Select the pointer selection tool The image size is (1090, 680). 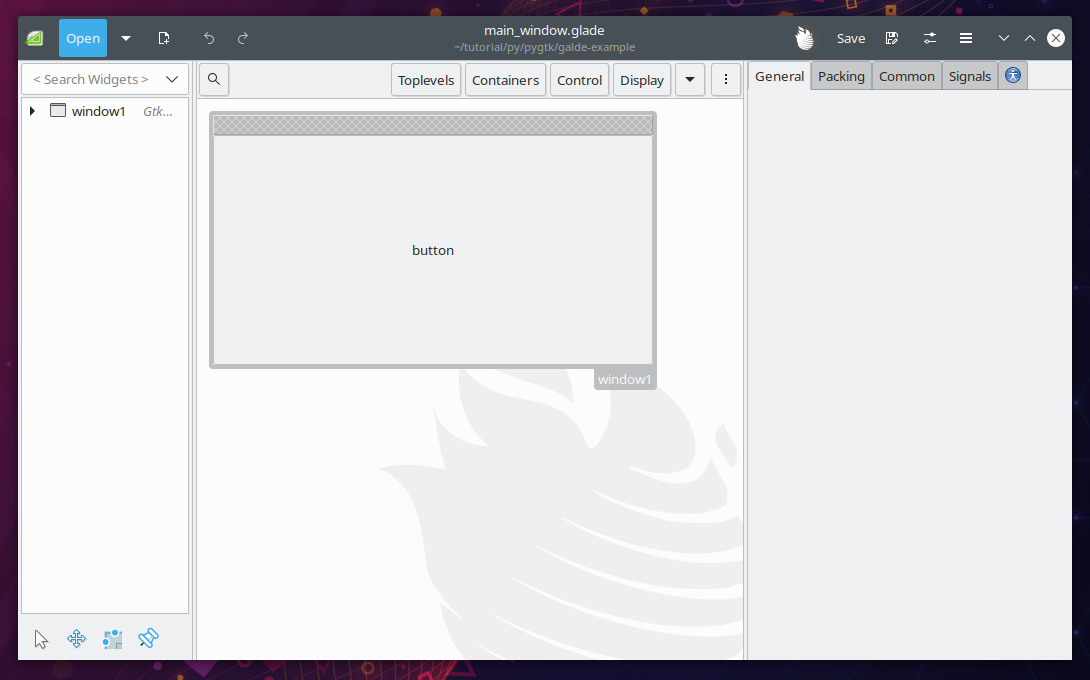[x=41, y=639]
